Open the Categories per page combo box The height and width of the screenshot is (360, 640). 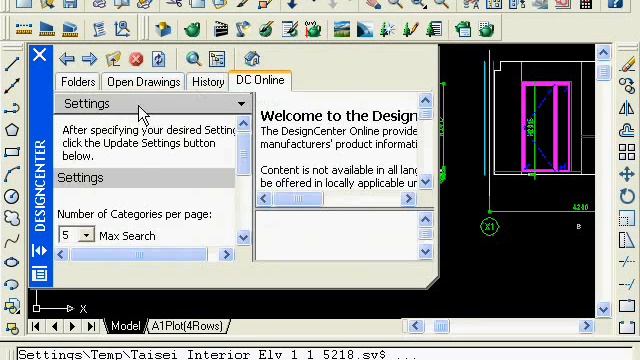tap(76, 236)
